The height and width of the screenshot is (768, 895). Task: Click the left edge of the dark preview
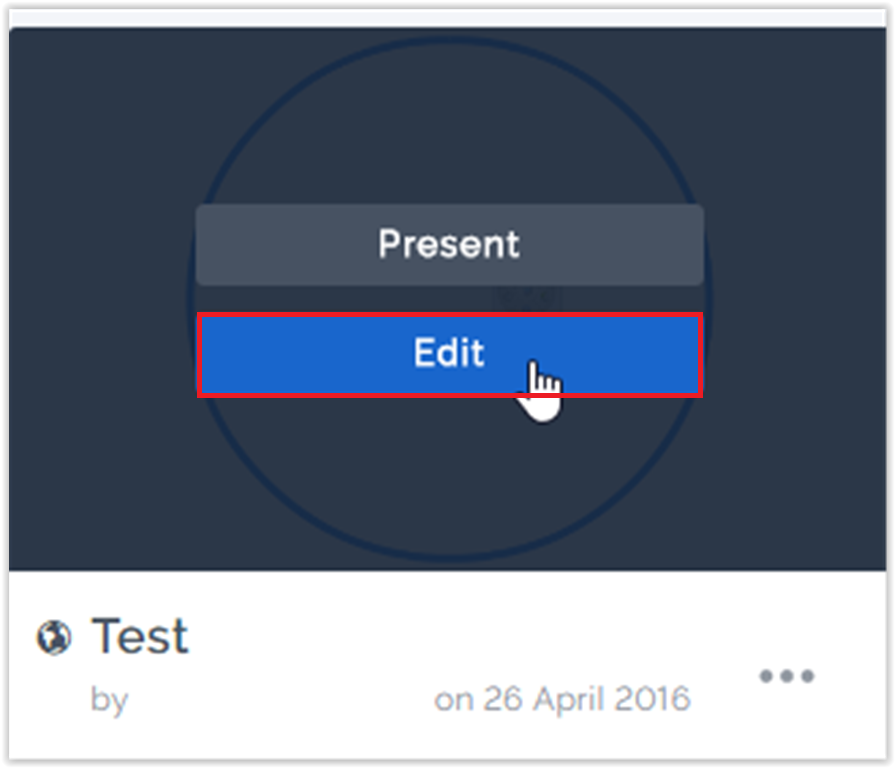click(40, 300)
